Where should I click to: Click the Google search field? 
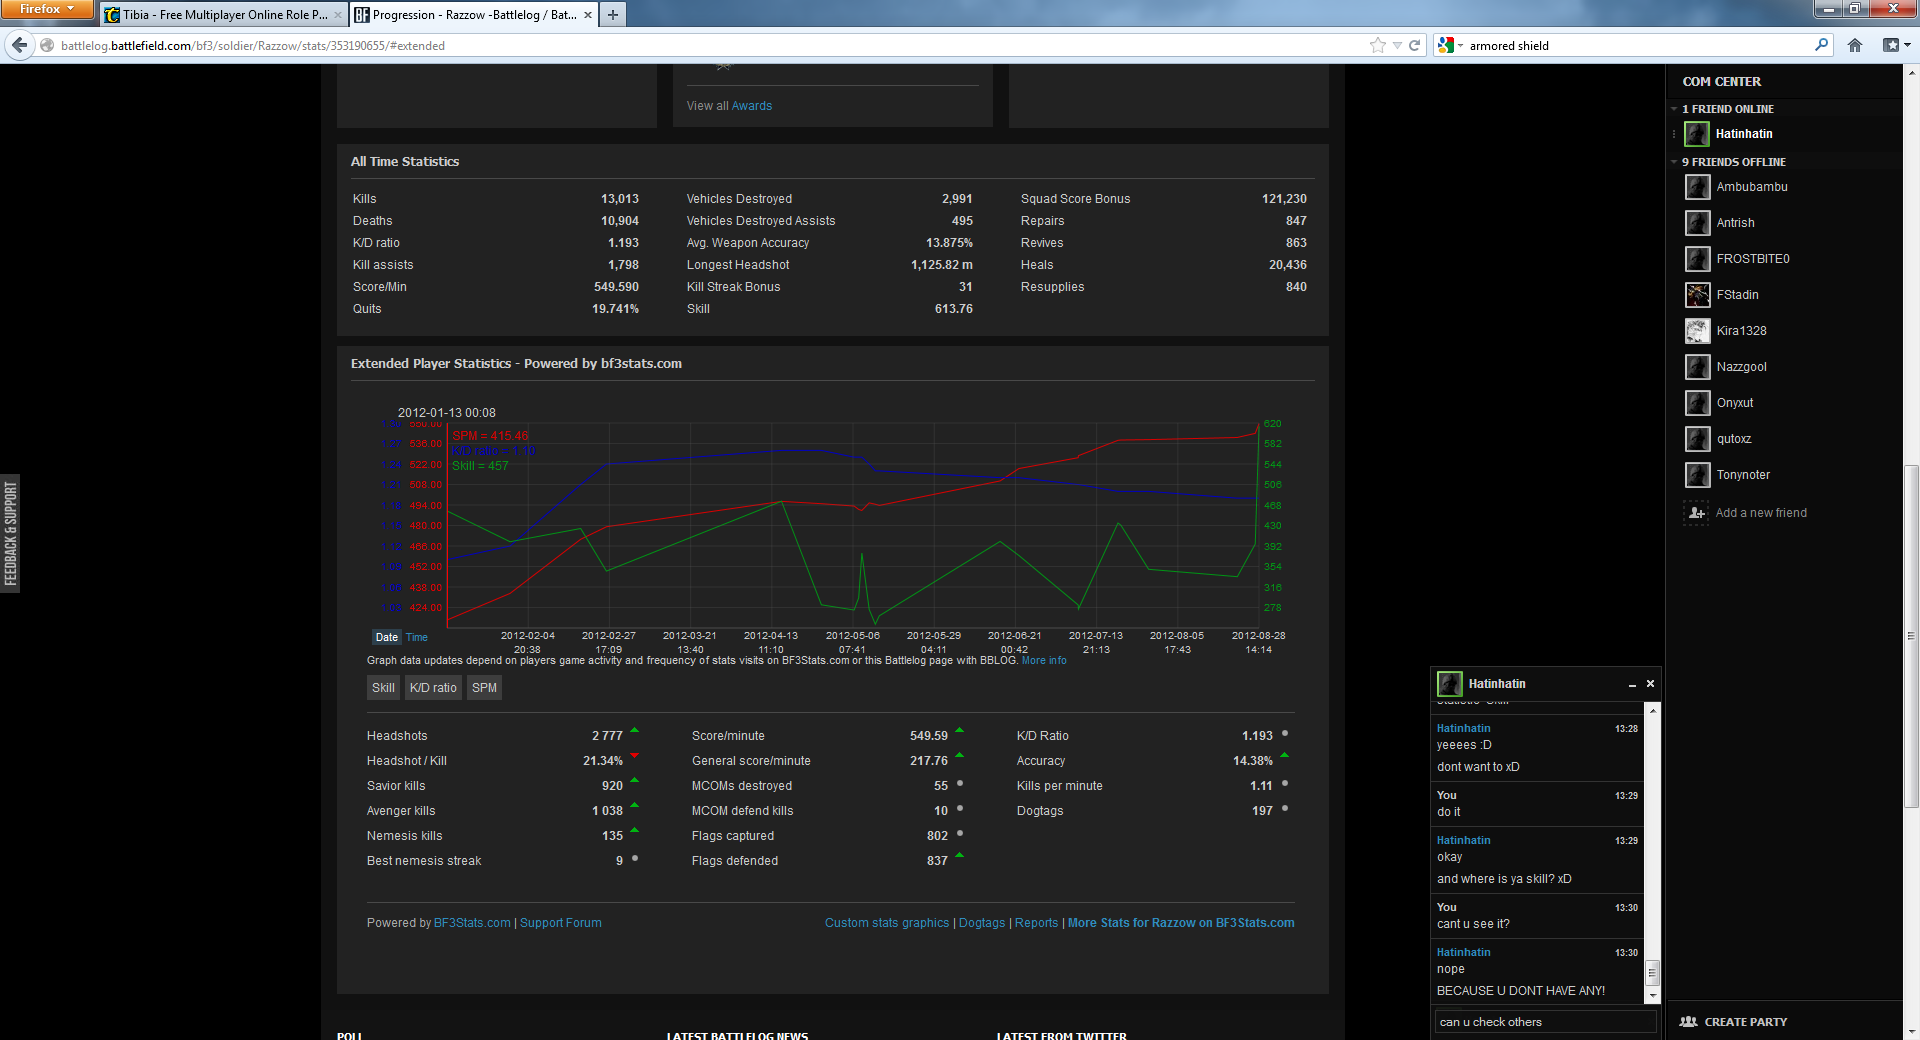1638,45
